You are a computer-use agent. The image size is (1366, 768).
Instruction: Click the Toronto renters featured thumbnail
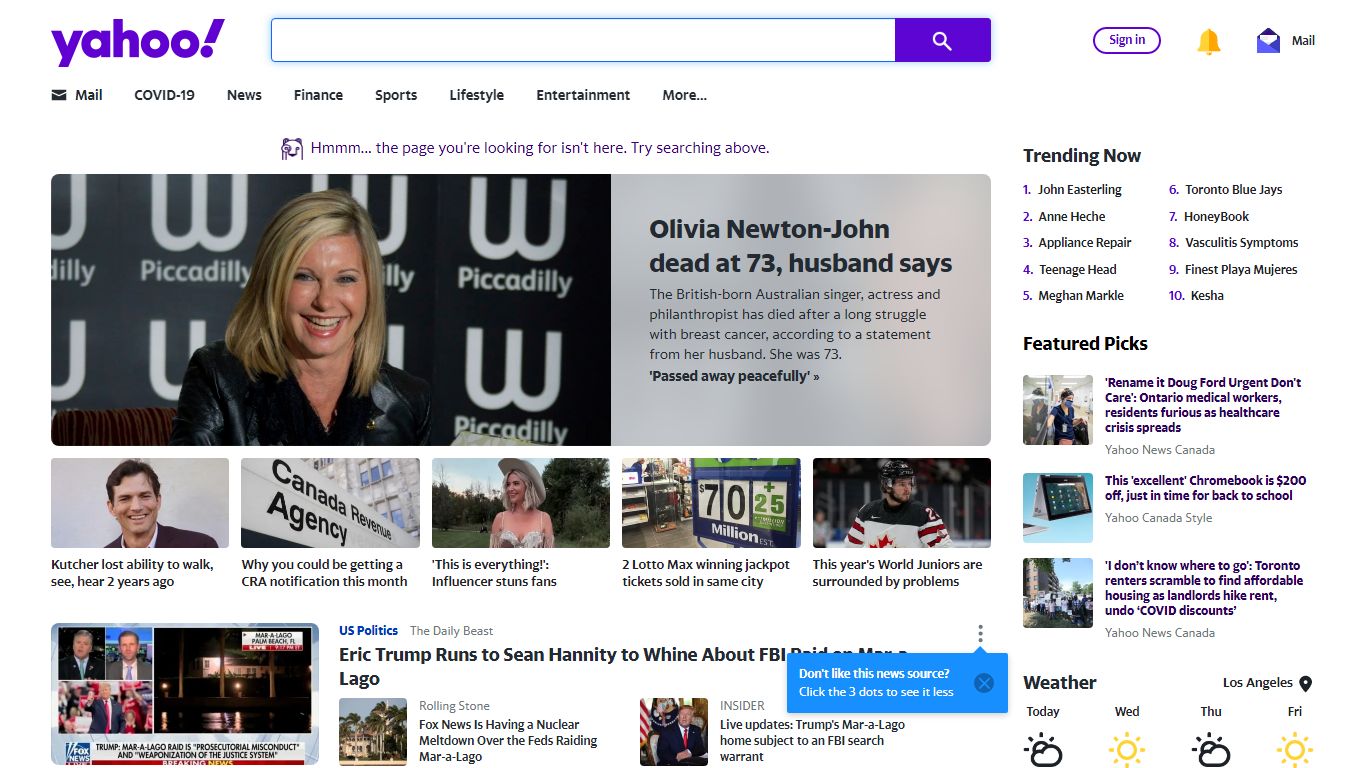1058,593
